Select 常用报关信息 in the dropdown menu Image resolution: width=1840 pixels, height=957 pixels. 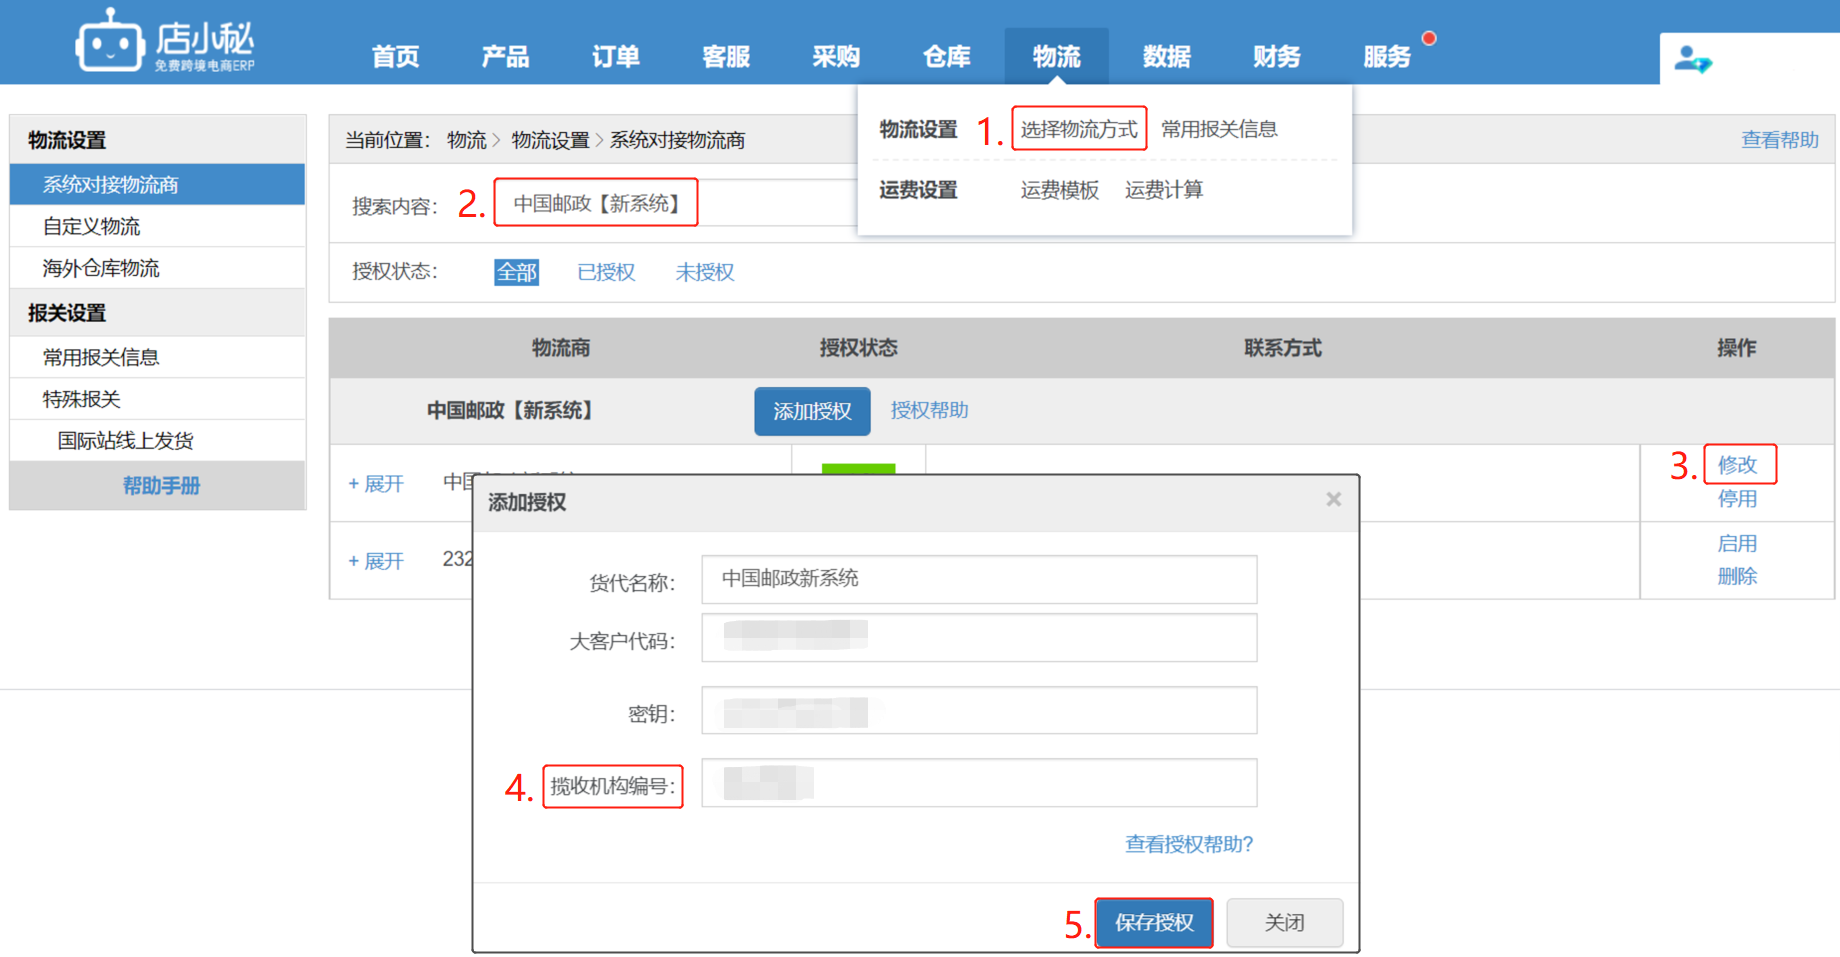1219,129
